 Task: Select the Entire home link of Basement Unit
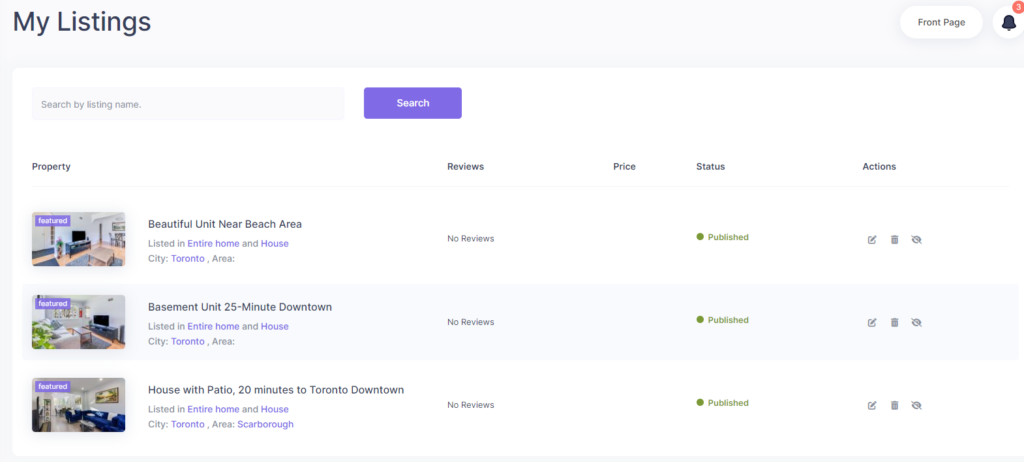pos(214,326)
